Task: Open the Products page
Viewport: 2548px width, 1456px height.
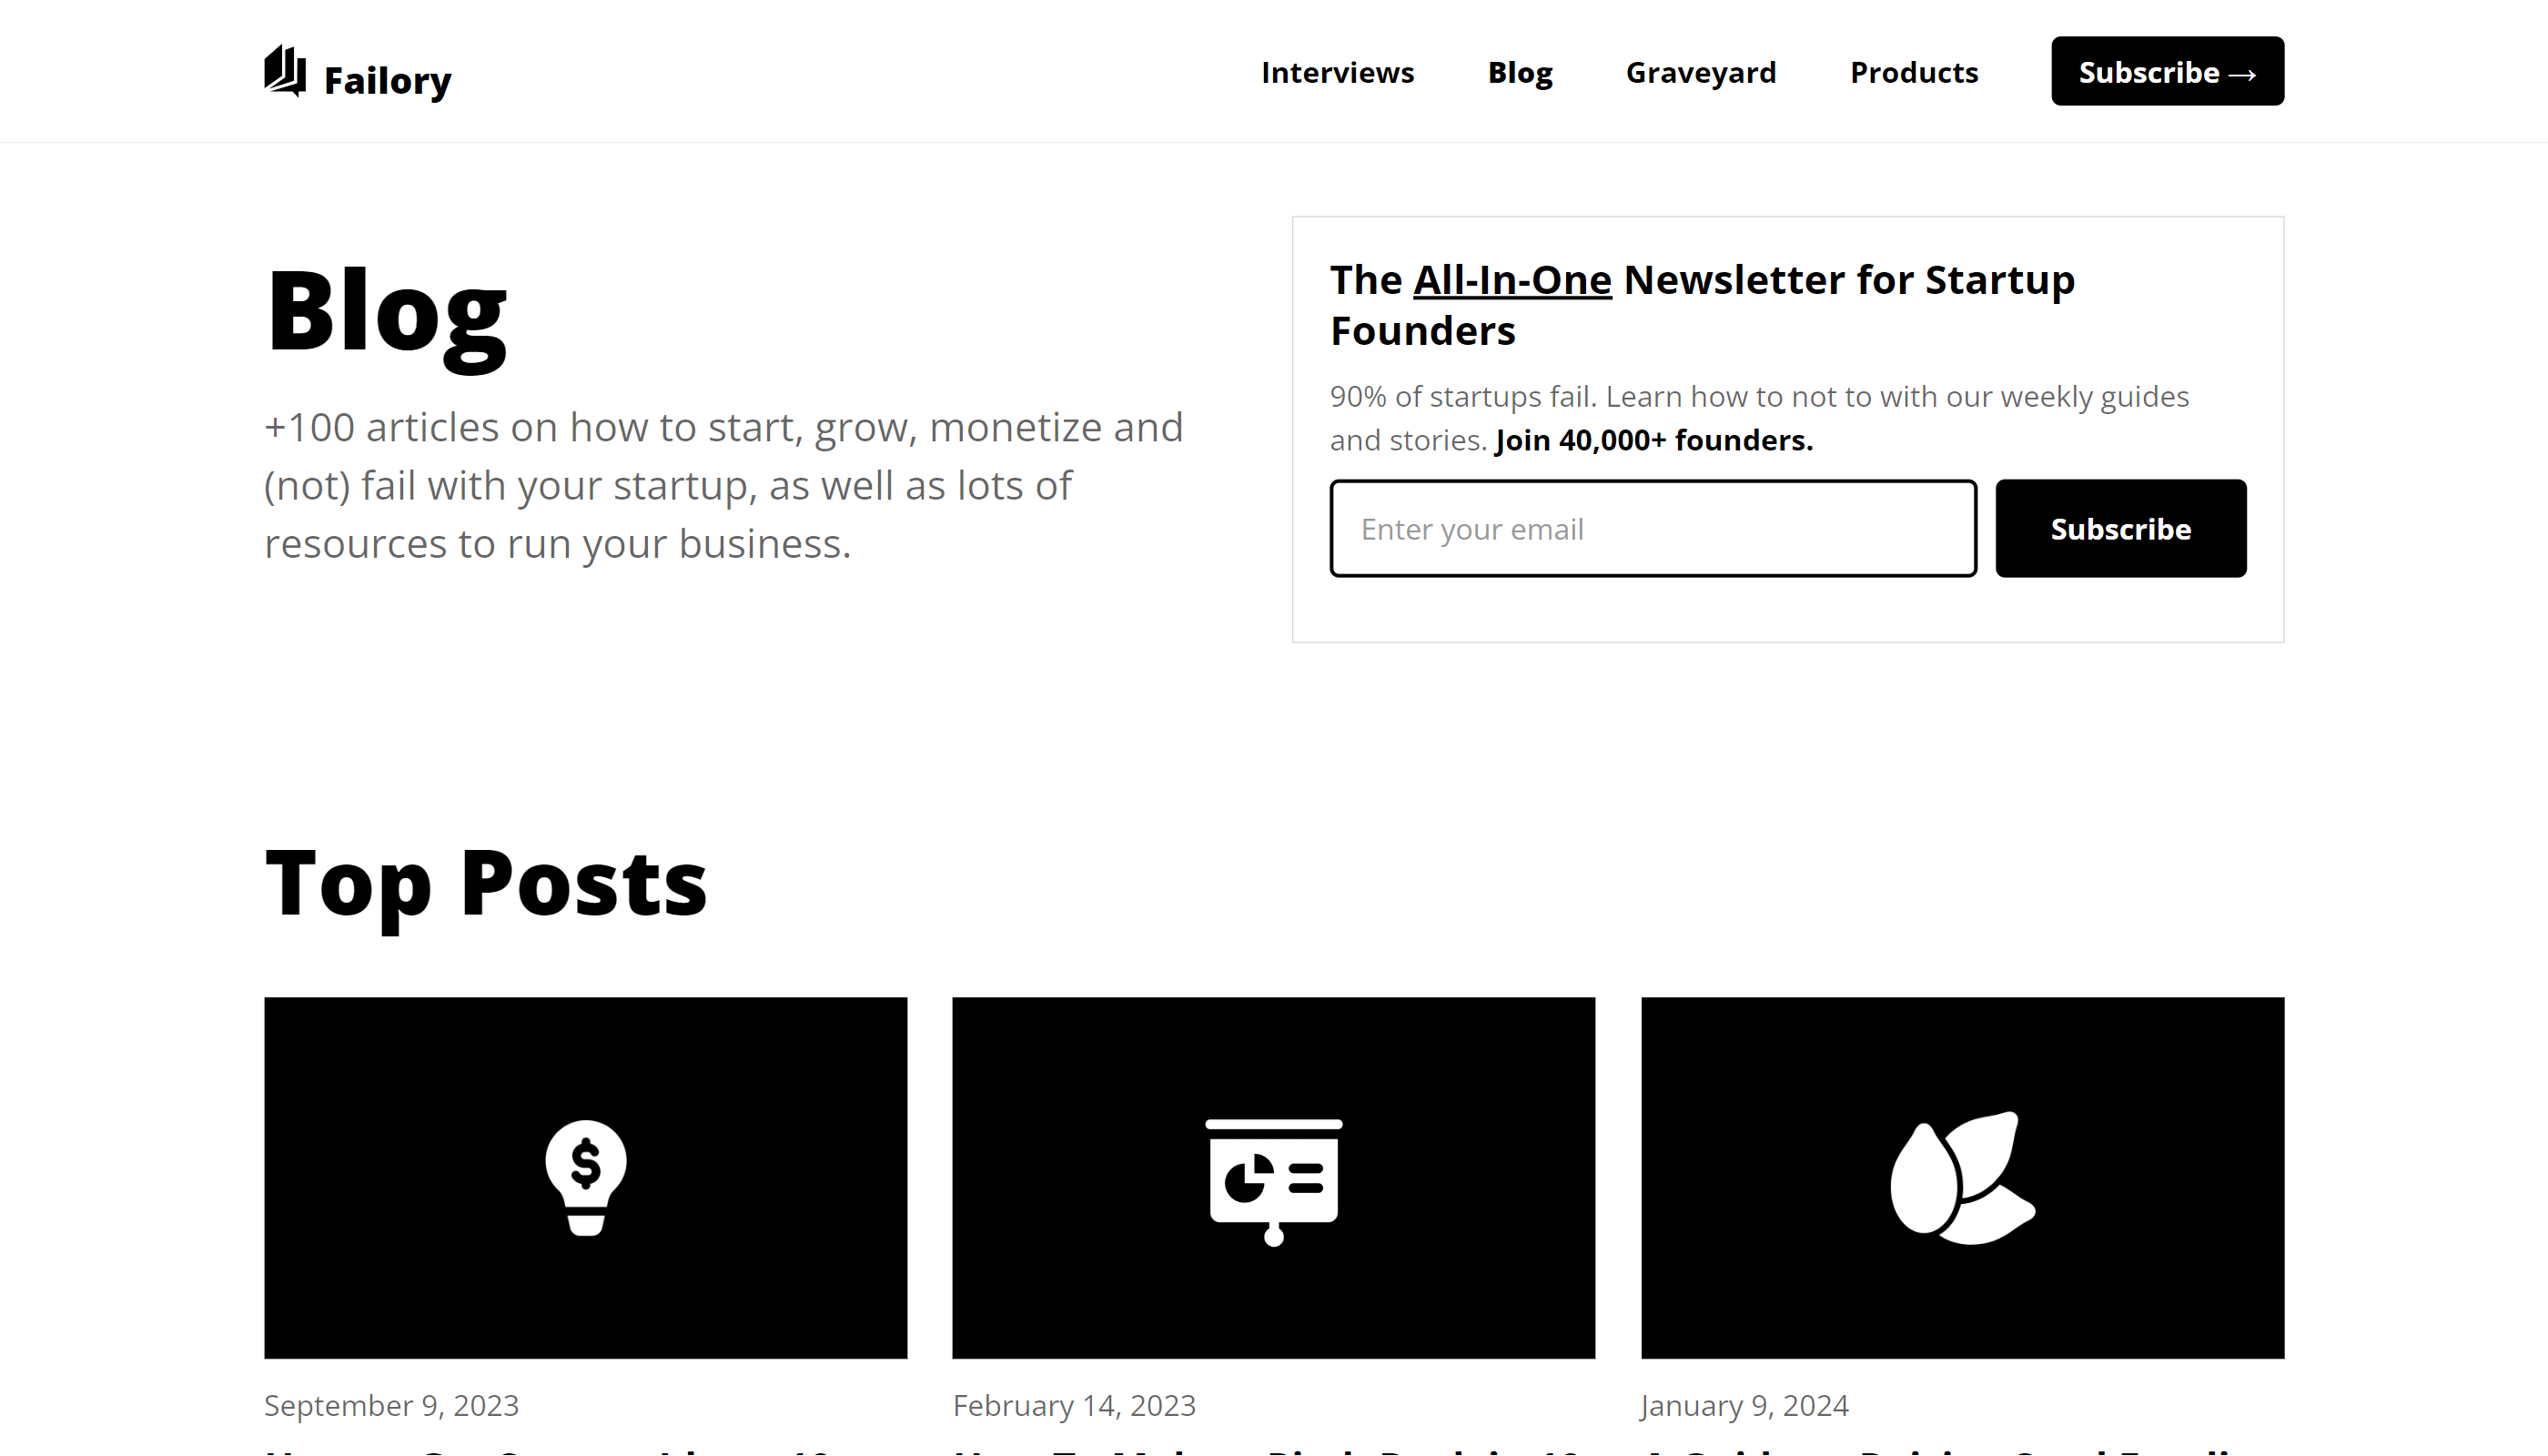Action: pyautogui.click(x=1913, y=72)
